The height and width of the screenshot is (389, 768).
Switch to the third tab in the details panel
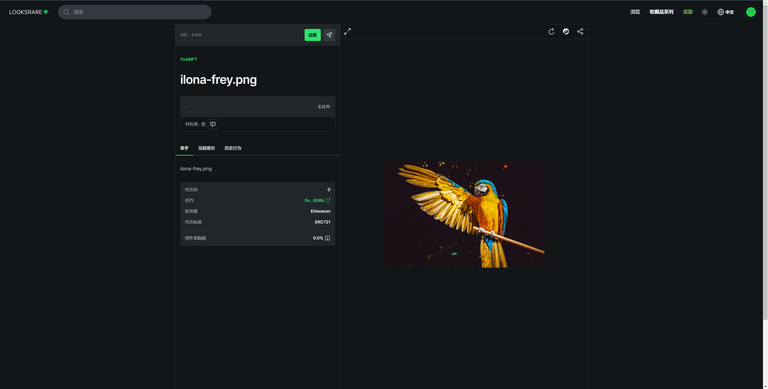coord(233,148)
